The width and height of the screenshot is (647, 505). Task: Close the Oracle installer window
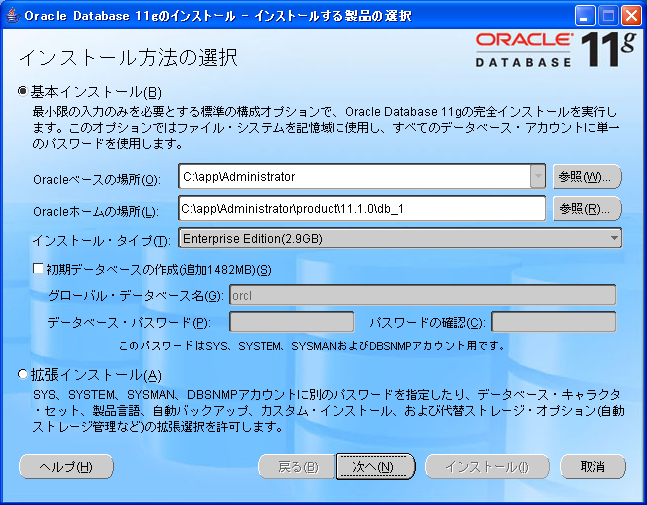coord(631,16)
